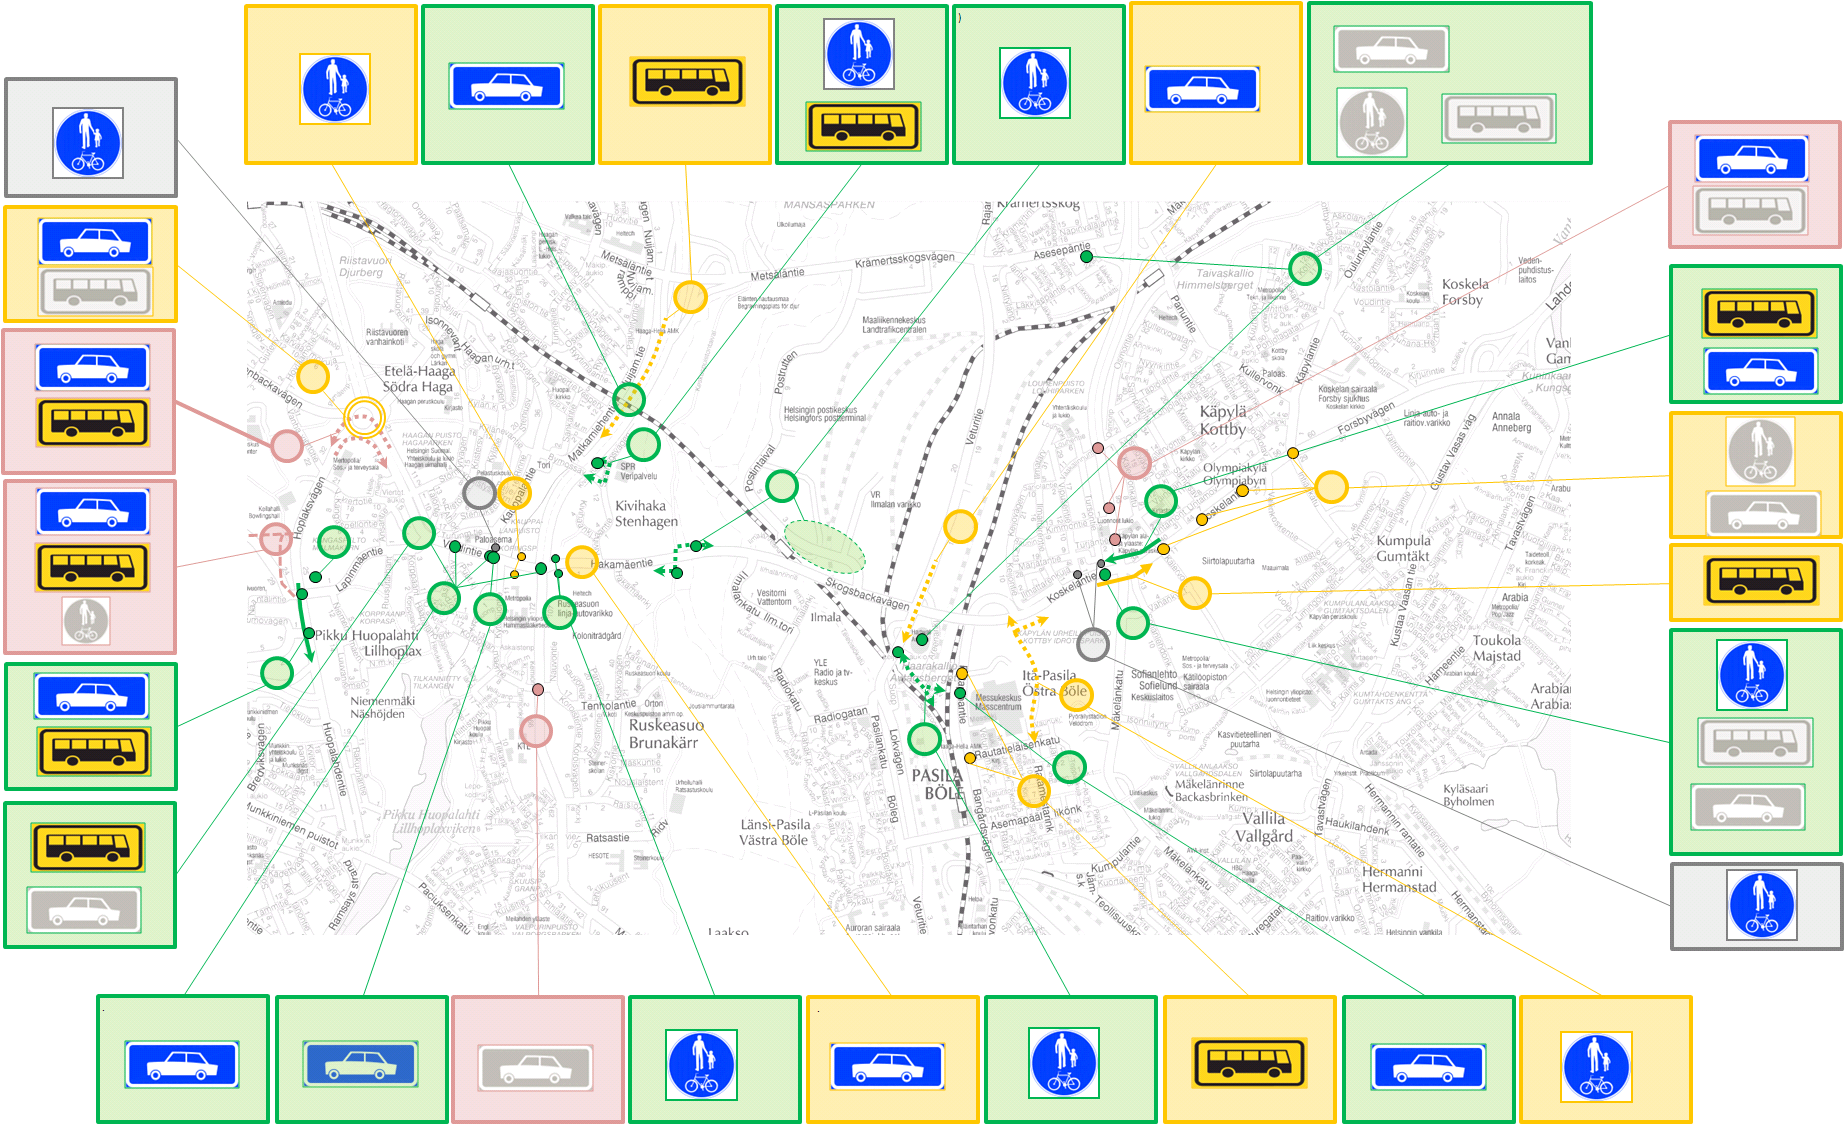Click grey bus directly below the blue pedestrian sign
This screenshot has height=1125, width=1845.
[1756, 743]
